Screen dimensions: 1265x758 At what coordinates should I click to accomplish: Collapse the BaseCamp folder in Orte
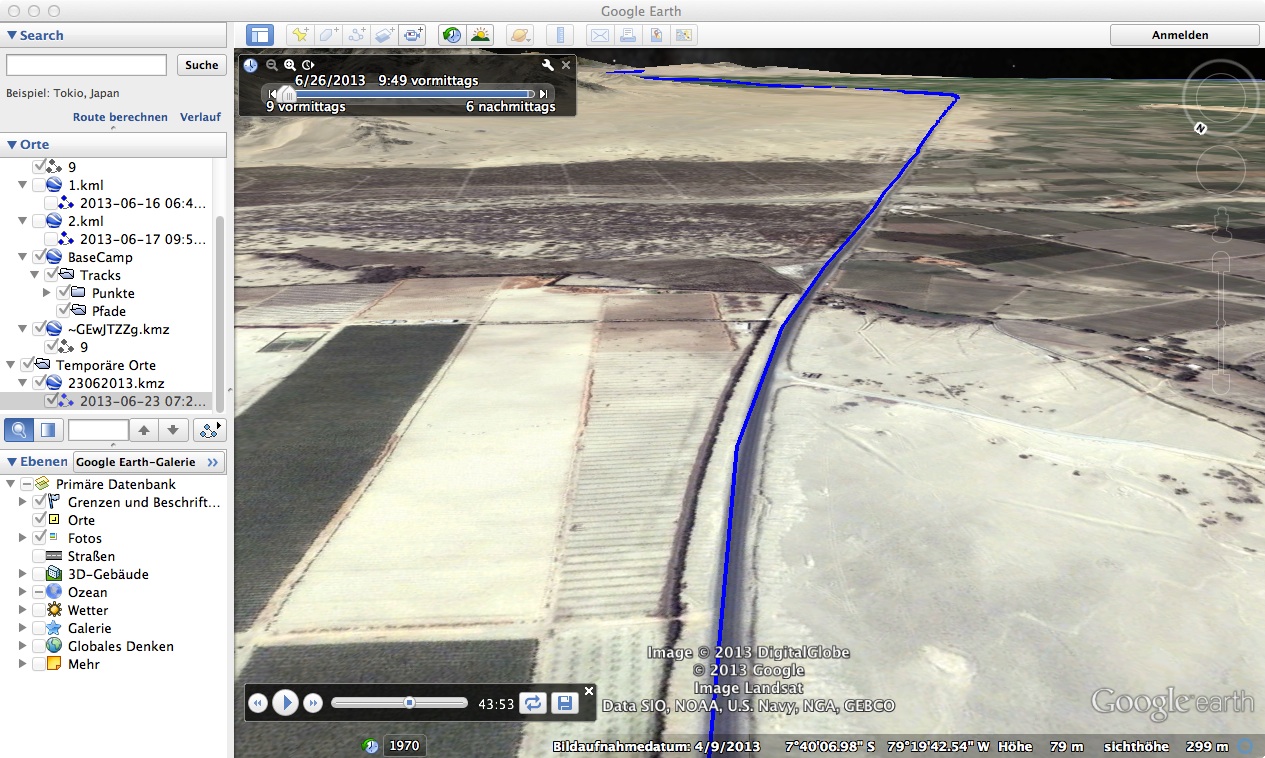pyautogui.click(x=23, y=257)
